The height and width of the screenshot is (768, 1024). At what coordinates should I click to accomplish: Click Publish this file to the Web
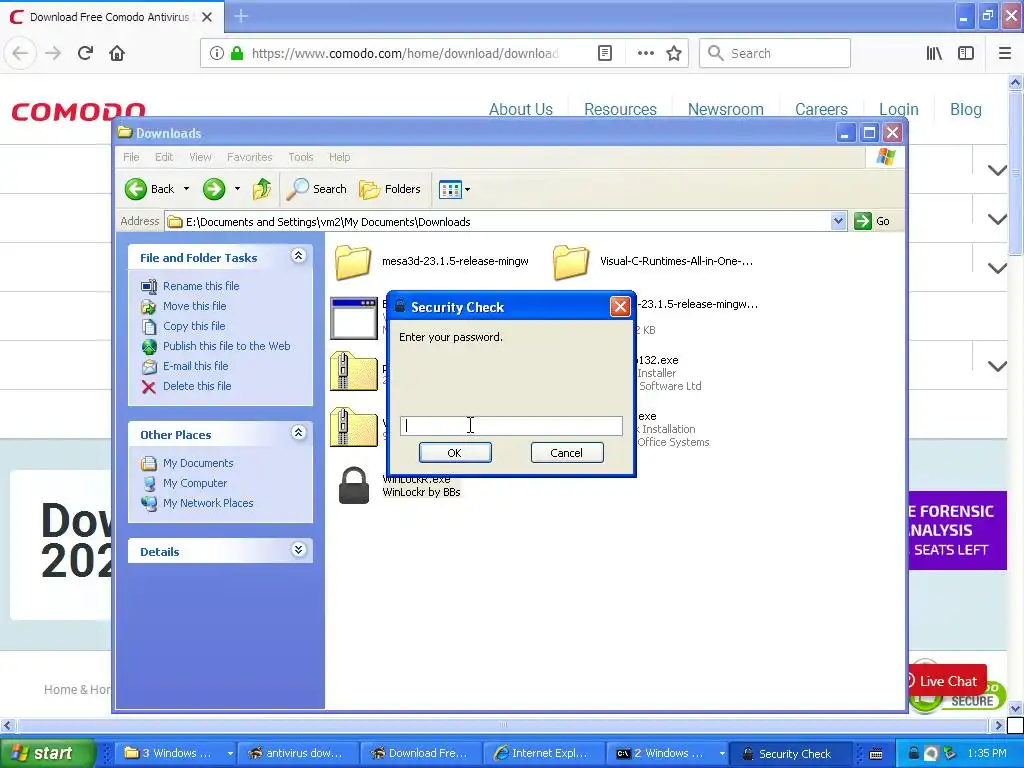click(226, 346)
